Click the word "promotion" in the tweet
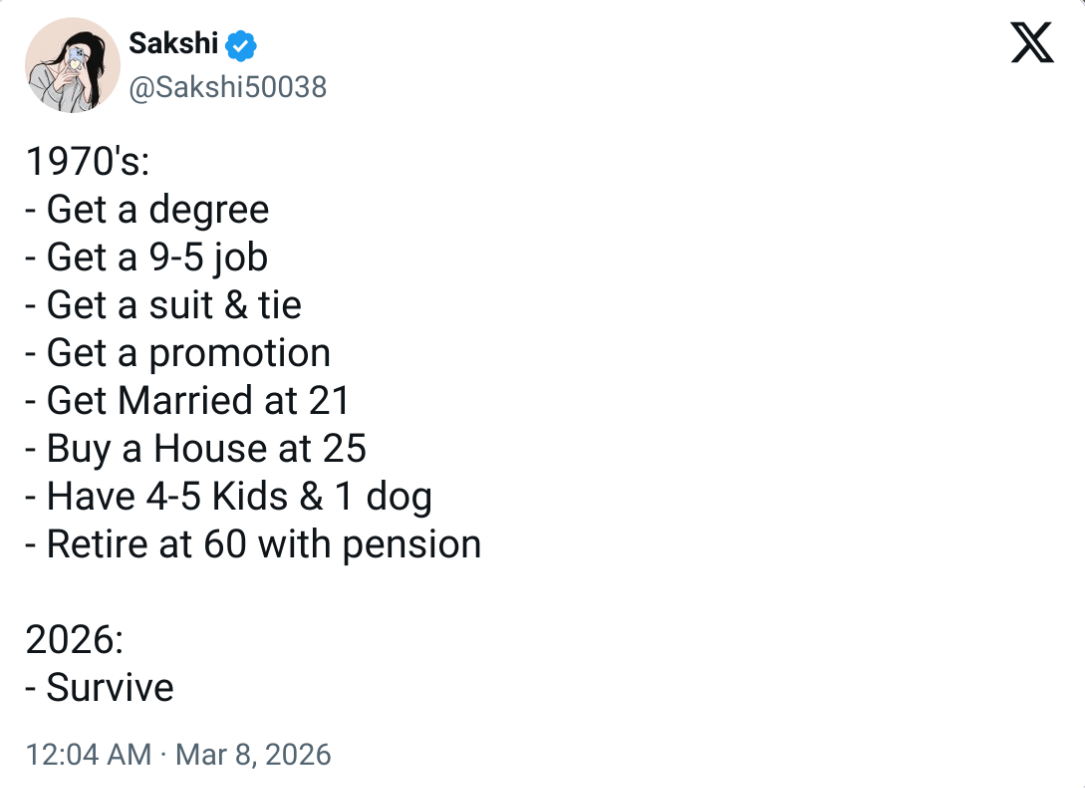The height and width of the screenshot is (788, 1085). coord(239,353)
